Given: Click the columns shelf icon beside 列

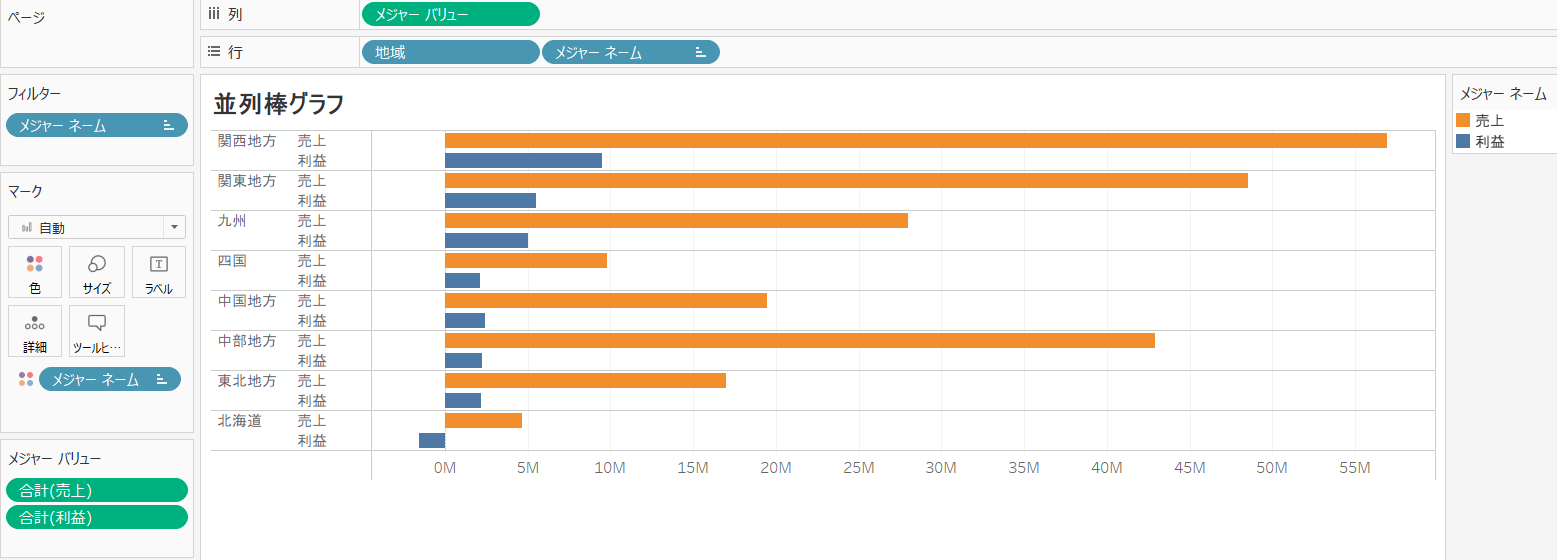Looking at the screenshot, I should (x=214, y=14).
